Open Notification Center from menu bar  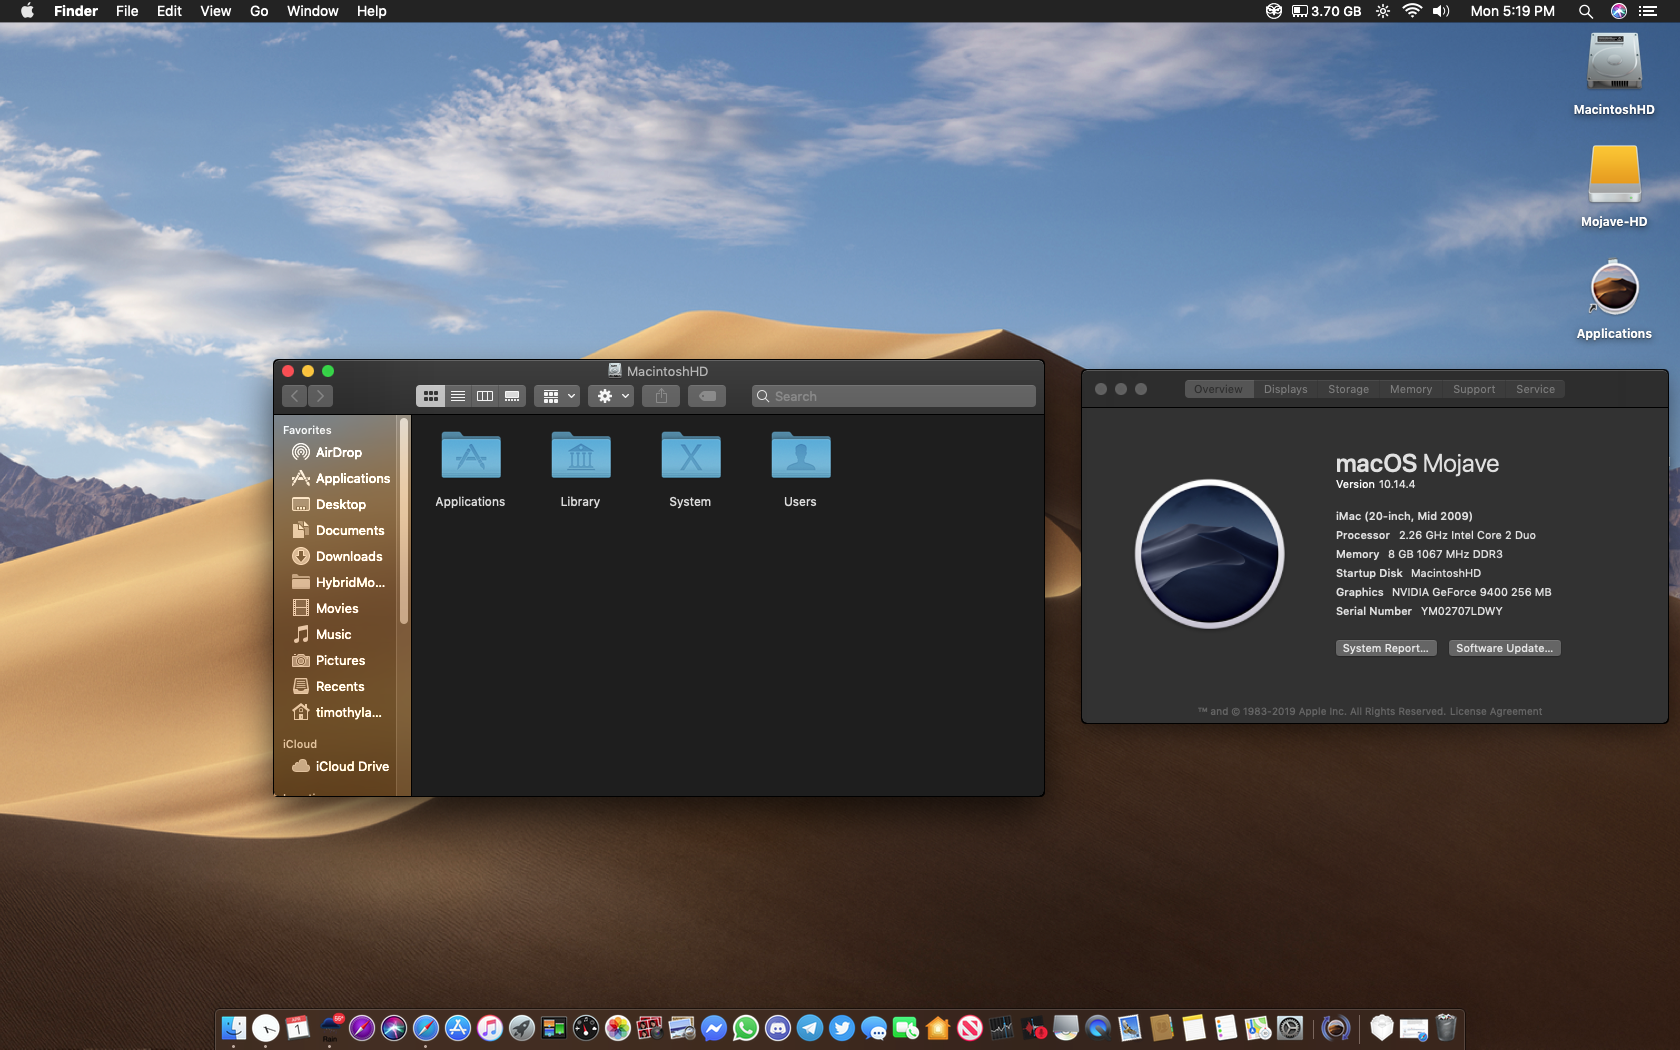point(1648,11)
